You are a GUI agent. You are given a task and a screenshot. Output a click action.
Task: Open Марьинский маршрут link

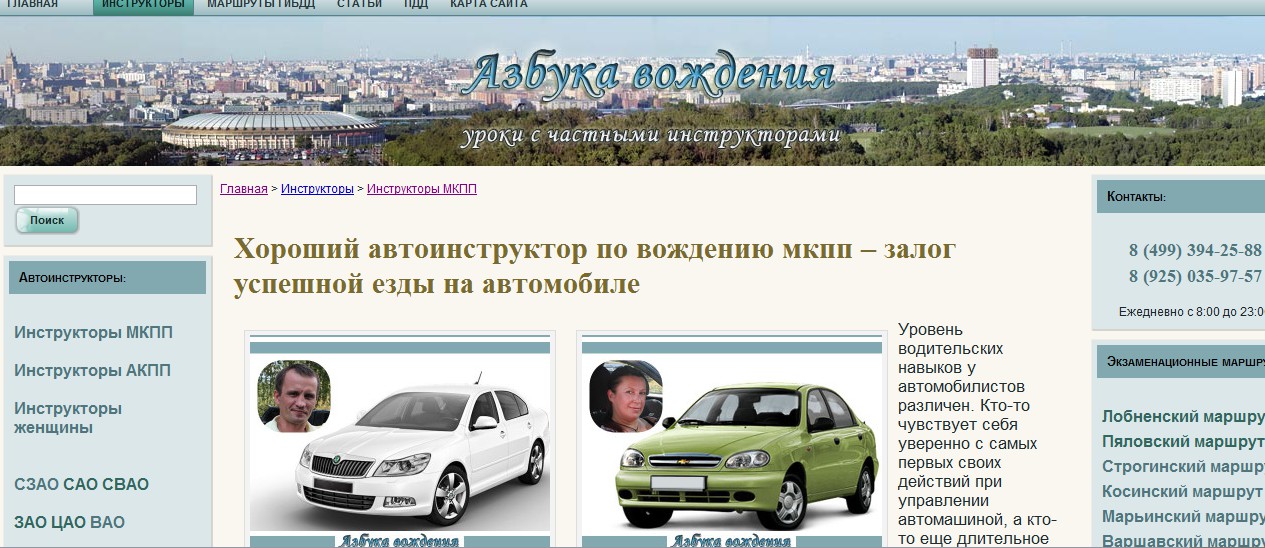click(x=1183, y=516)
